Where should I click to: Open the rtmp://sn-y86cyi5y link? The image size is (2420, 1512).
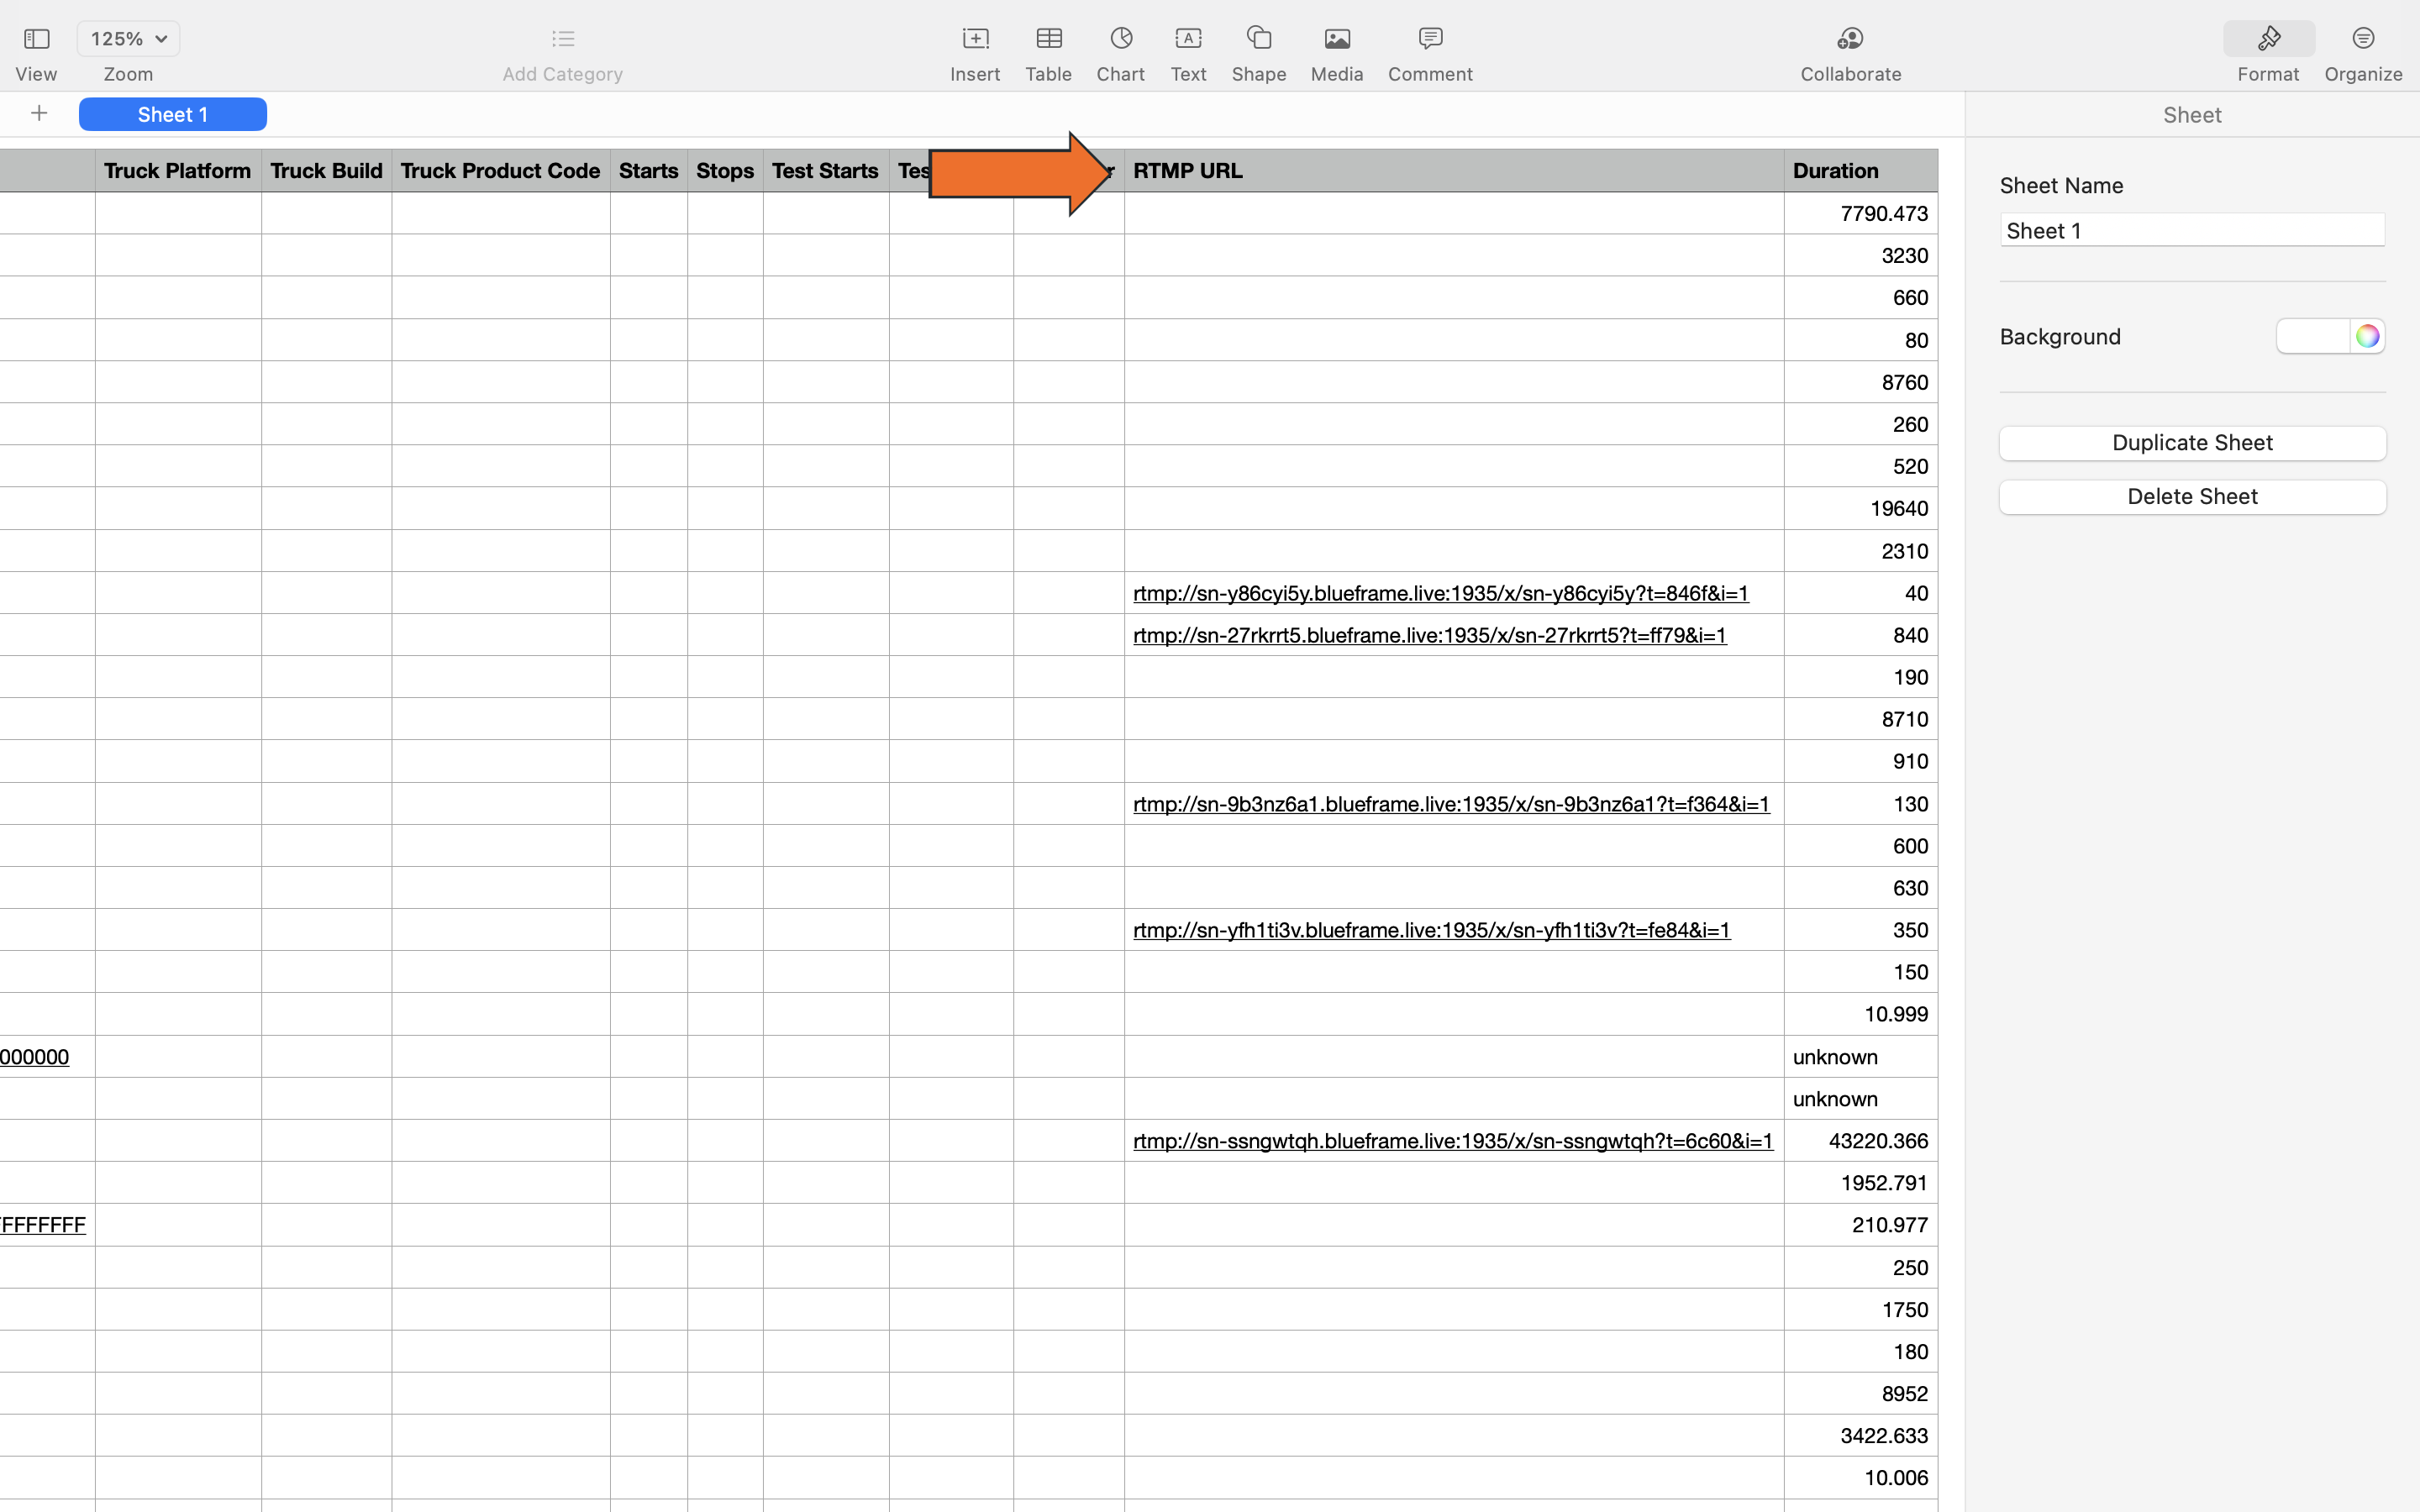click(x=1440, y=593)
